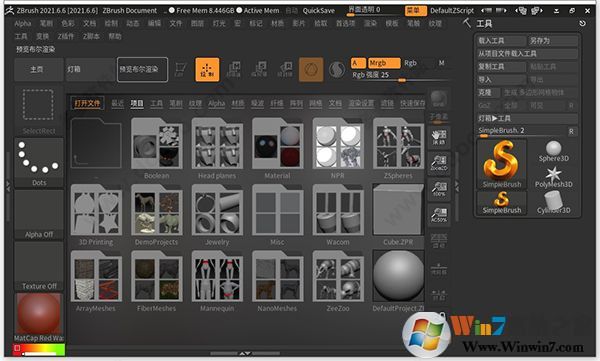Viewport: 600px width, 361px height.
Task: Click the 导入 button
Action: point(501,80)
